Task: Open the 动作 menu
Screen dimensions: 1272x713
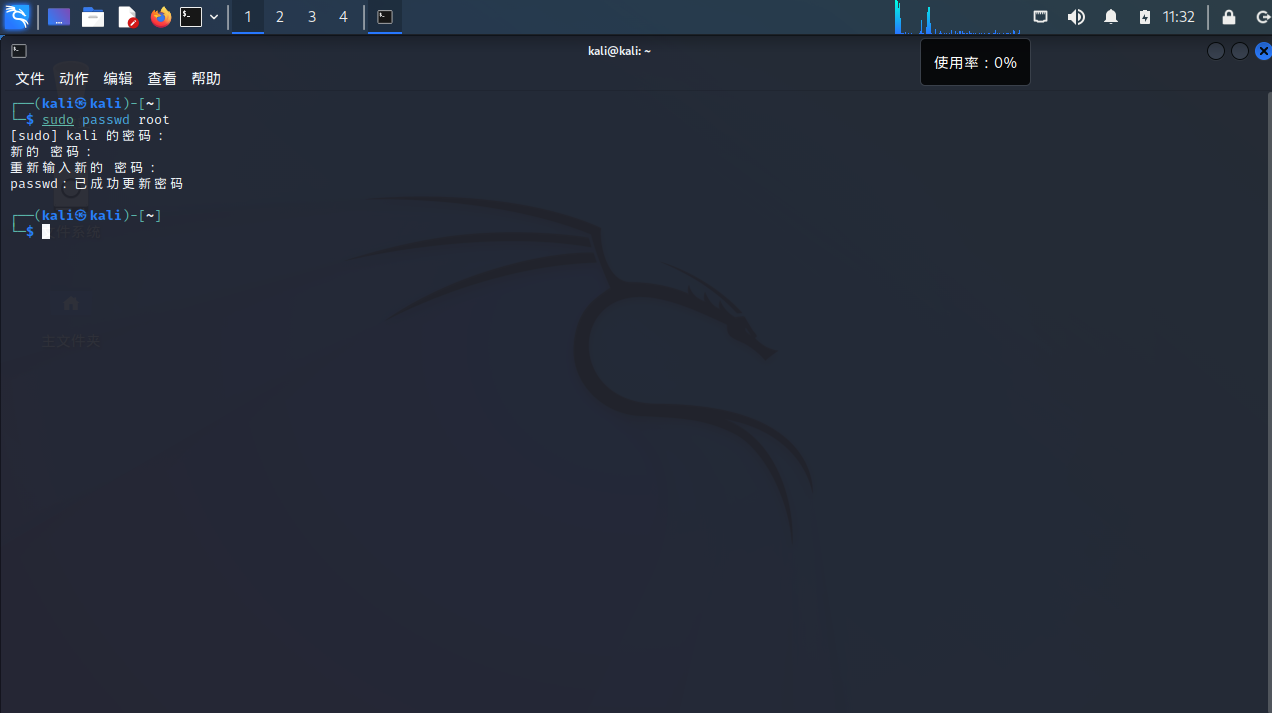Action: click(74, 78)
